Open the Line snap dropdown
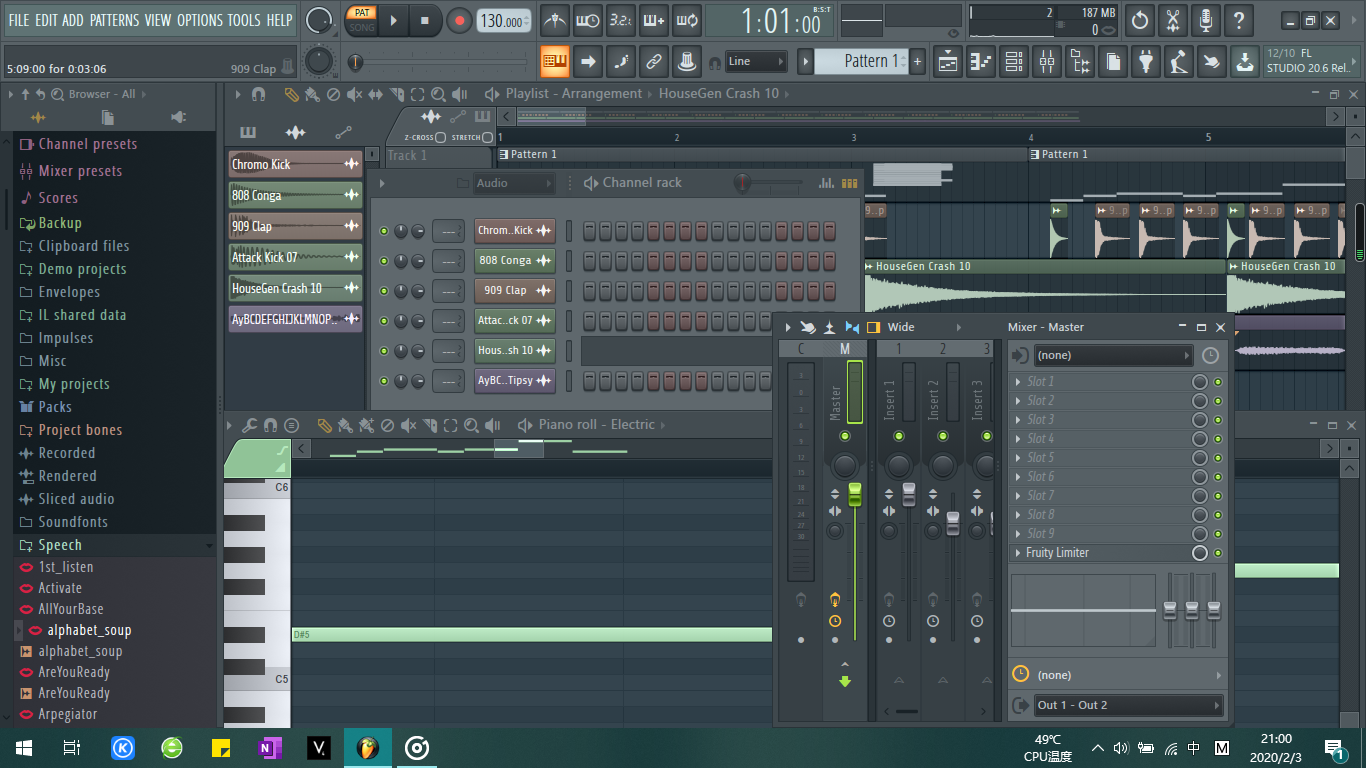The height and width of the screenshot is (768, 1366). click(x=755, y=62)
